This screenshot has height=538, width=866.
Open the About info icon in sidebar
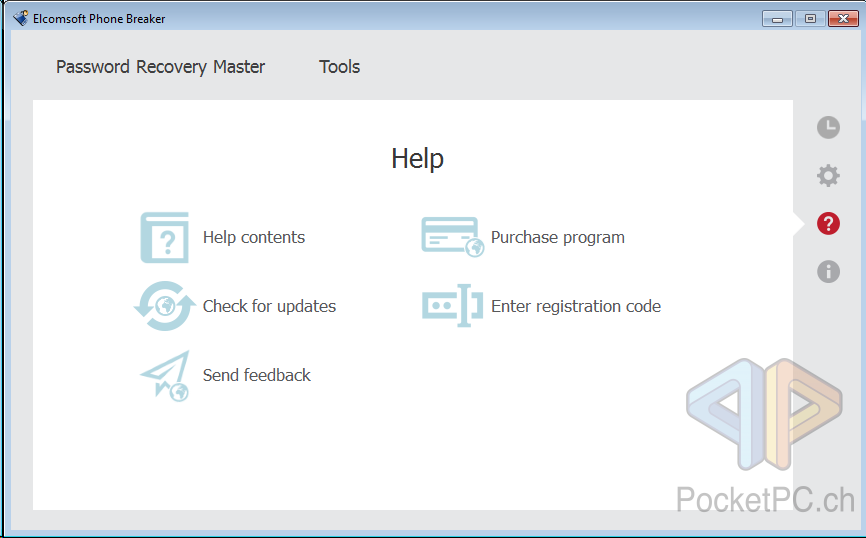point(828,272)
